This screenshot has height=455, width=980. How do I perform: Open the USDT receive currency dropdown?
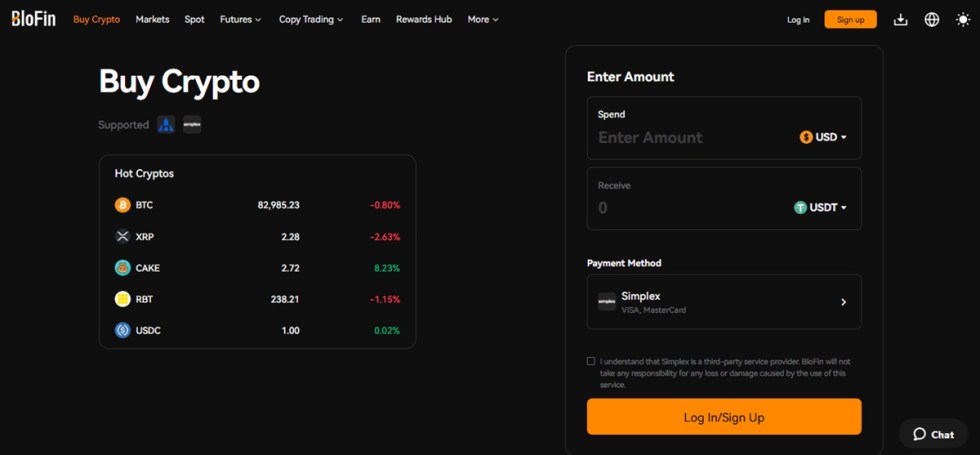point(820,208)
